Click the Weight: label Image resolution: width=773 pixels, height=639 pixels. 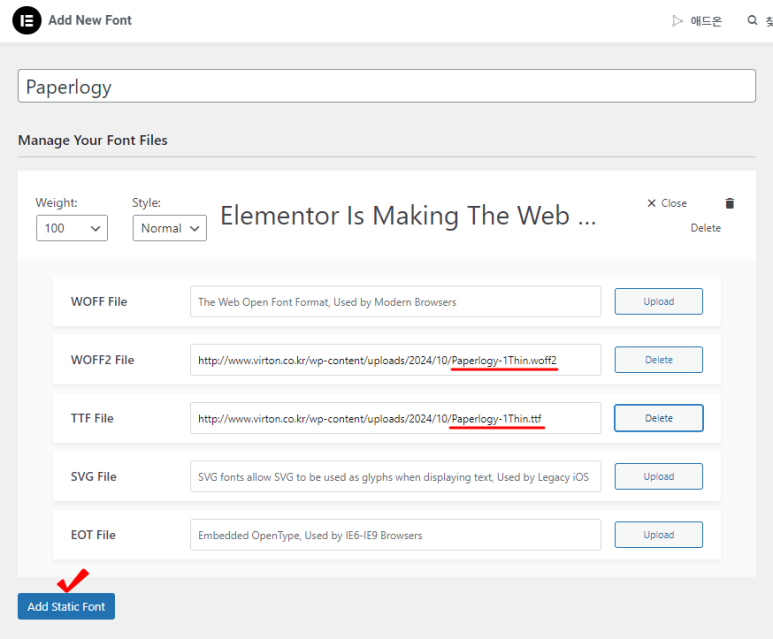tap(56, 203)
